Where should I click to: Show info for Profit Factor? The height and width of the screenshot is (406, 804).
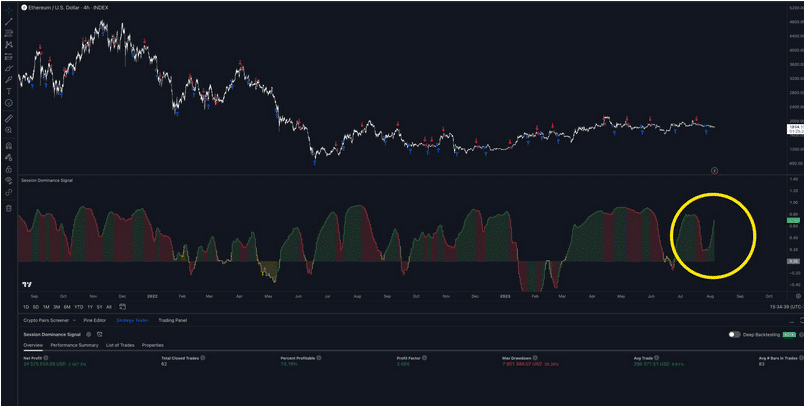coord(424,358)
